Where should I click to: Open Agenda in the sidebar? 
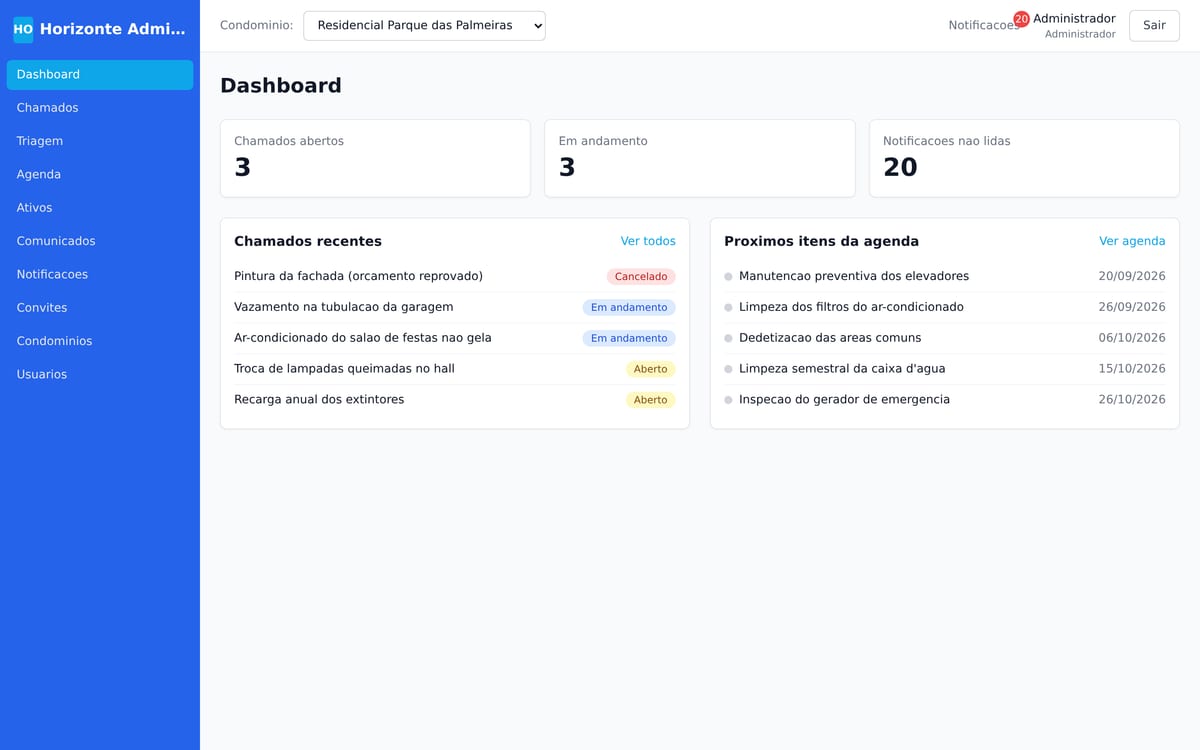point(100,175)
